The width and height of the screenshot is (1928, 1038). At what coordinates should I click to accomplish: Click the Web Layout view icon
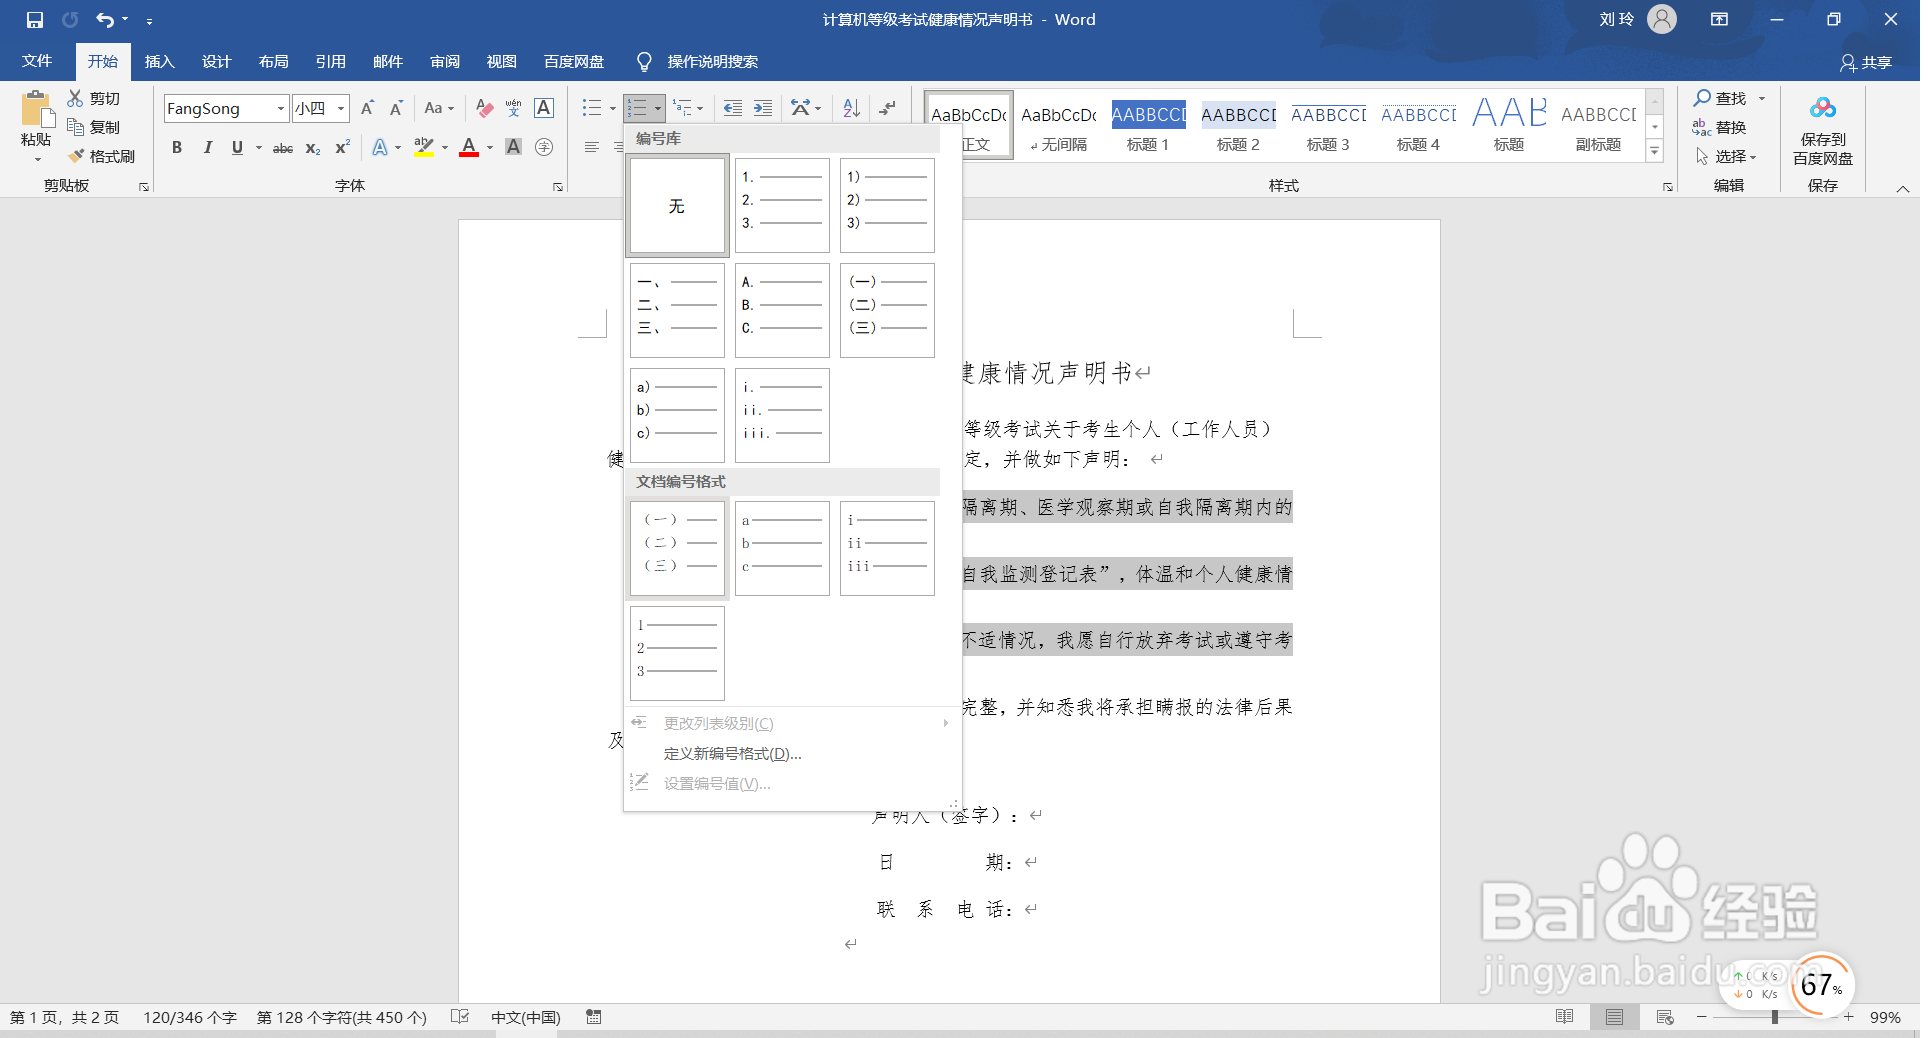tap(1665, 1017)
